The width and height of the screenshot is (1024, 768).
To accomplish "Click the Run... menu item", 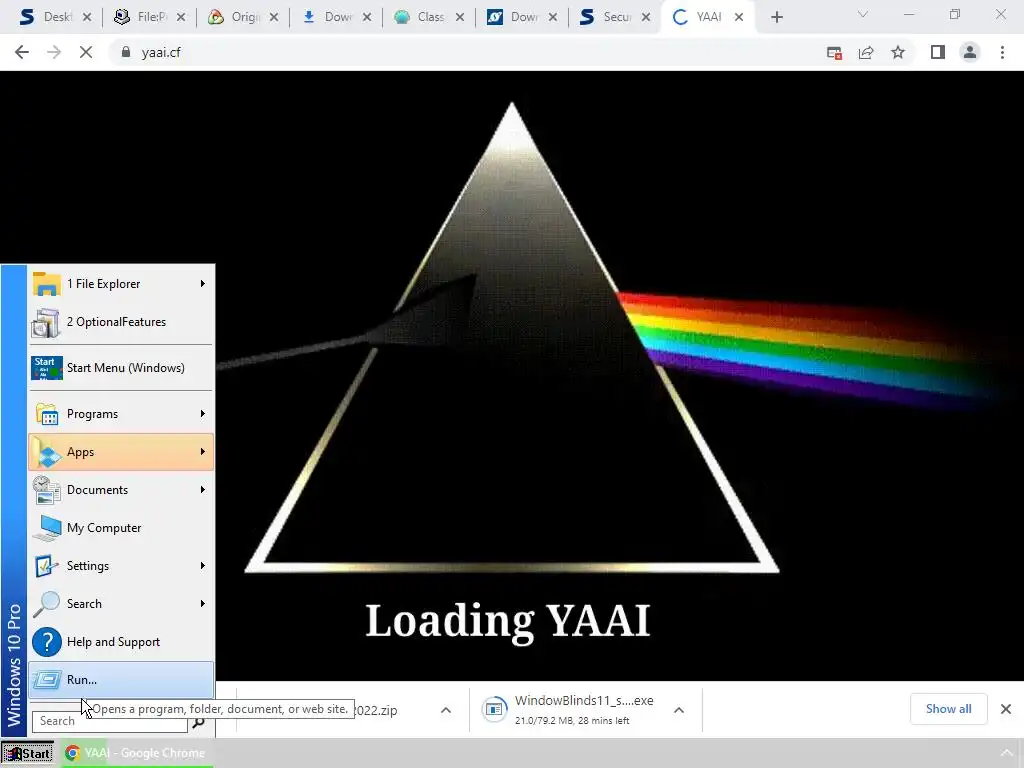I will pyautogui.click(x=121, y=679).
